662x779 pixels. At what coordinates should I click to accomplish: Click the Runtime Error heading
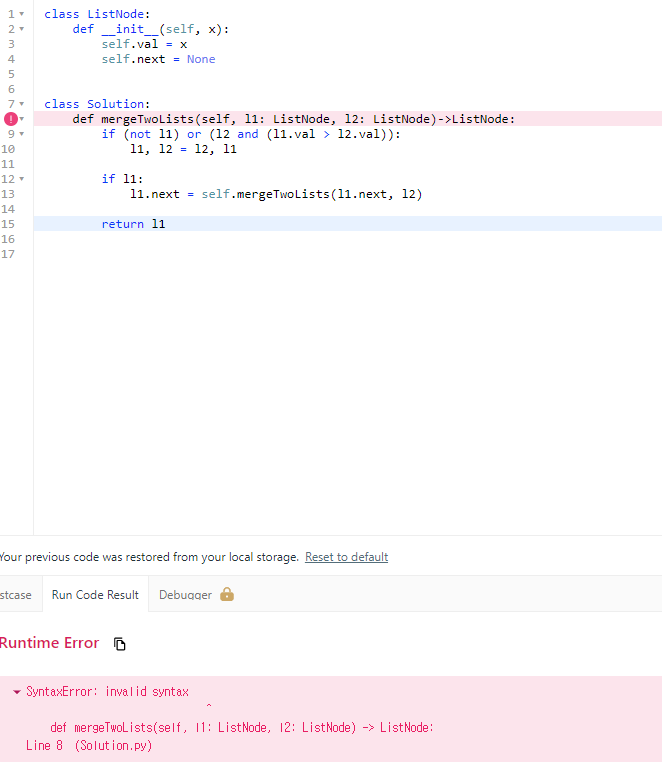point(49,643)
